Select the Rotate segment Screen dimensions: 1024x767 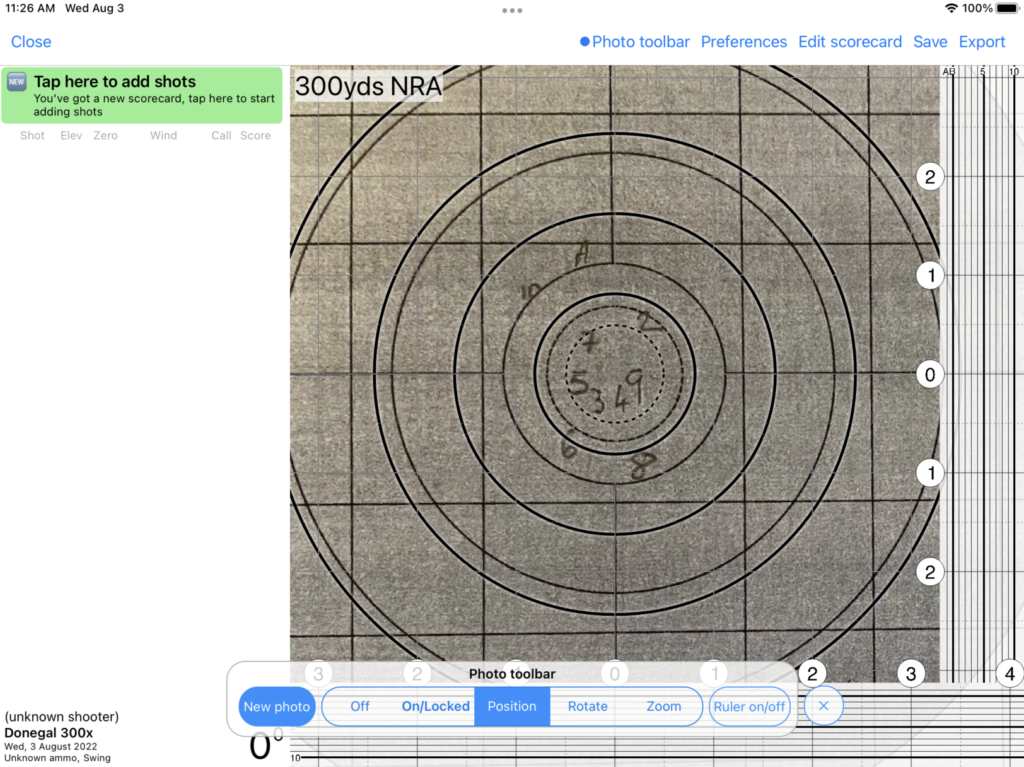click(x=588, y=706)
